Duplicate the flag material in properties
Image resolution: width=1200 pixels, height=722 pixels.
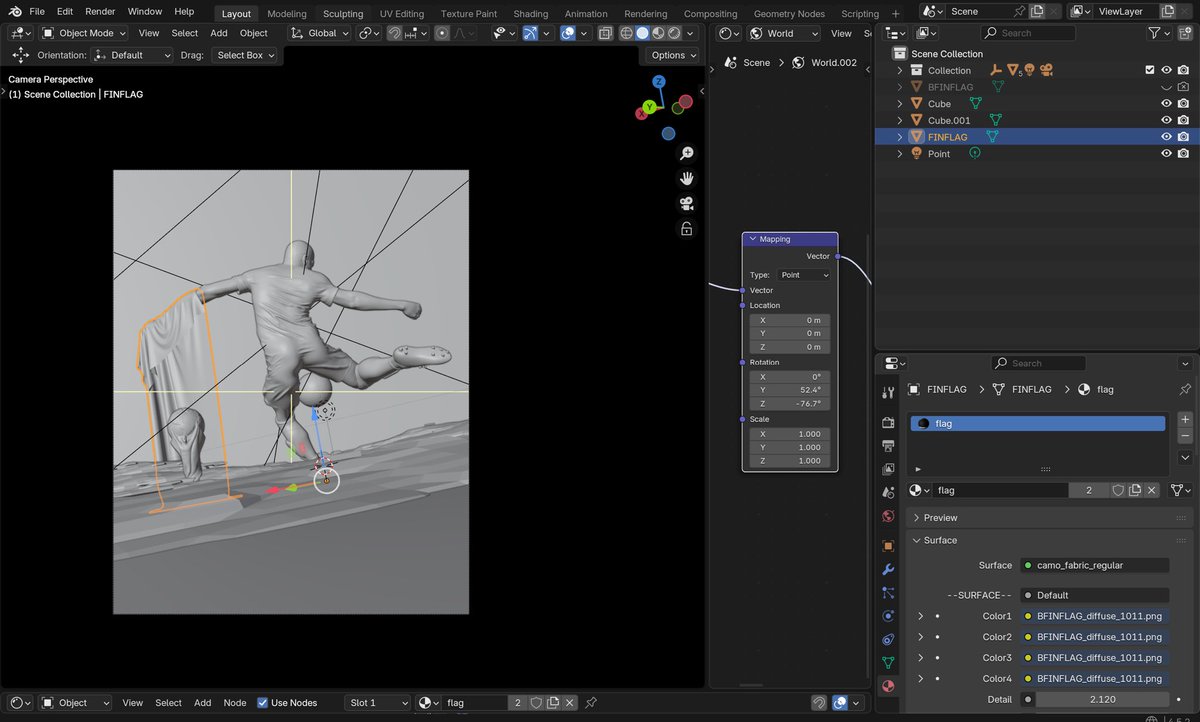point(1135,490)
